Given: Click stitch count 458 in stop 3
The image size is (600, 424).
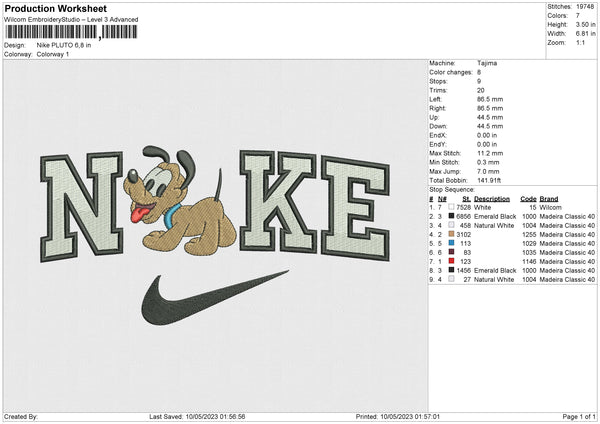Looking at the screenshot, I should pos(465,225).
